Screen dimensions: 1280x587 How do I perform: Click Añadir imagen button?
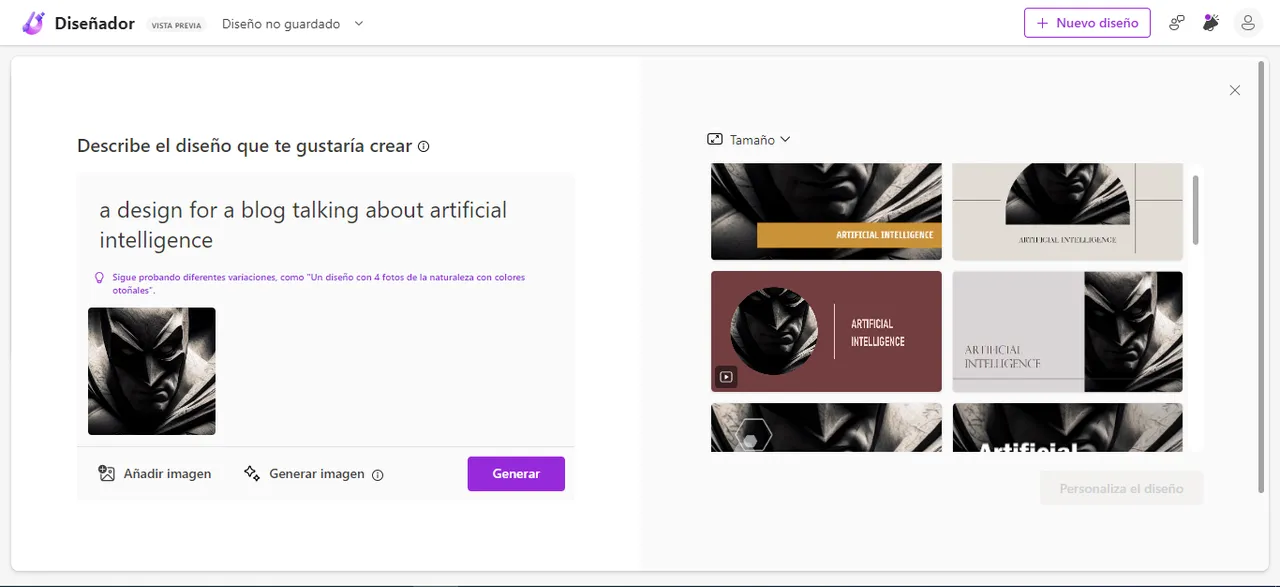click(x=155, y=474)
